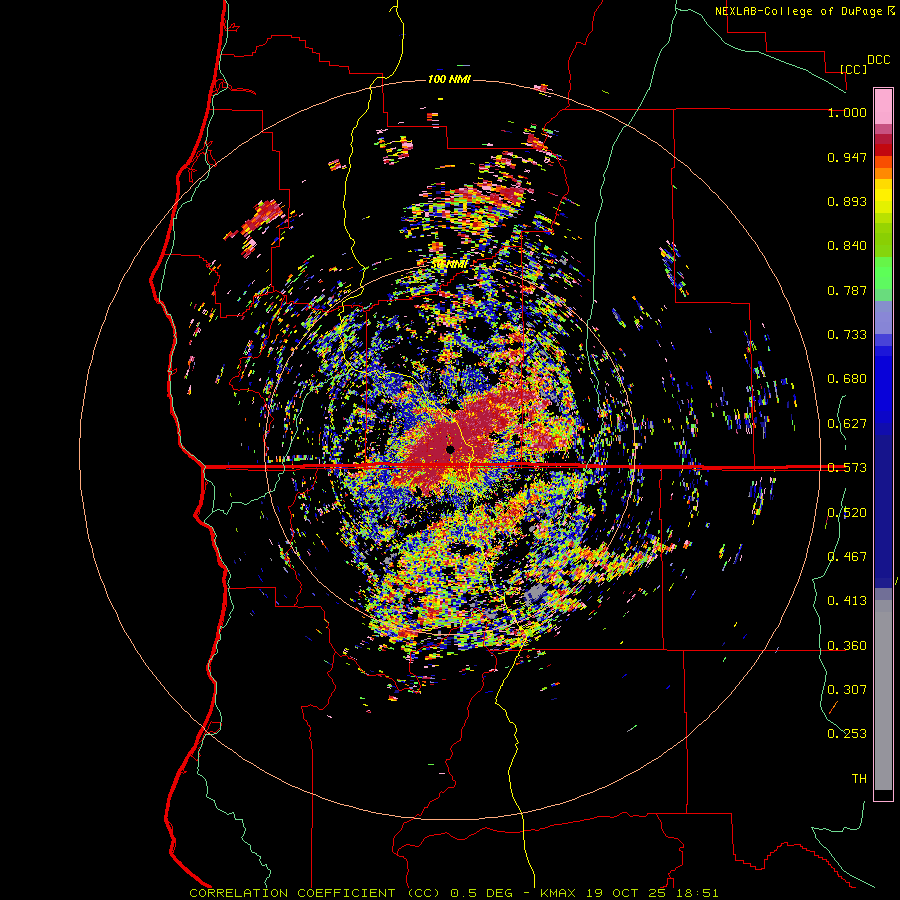900x900 pixels.
Task: Click the KMAX station identifier in the footer
Action: pos(559,893)
